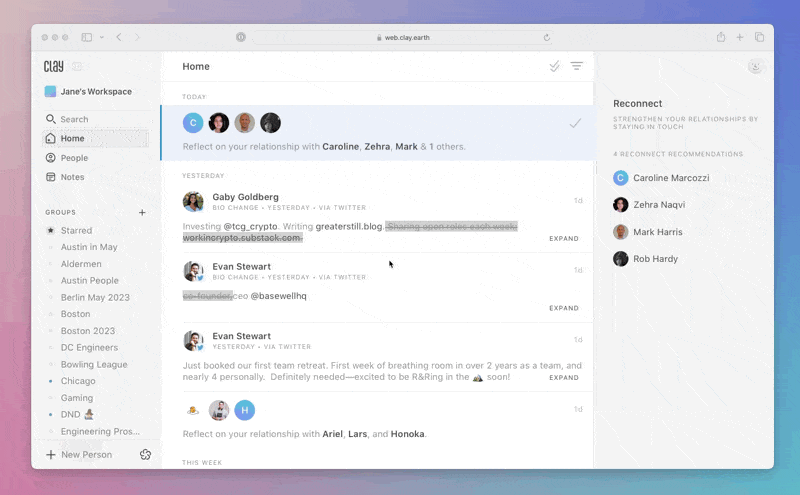The width and height of the screenshot is (800, 495).
Task: Click the mark all as read double-check icon
Action: click(554, 67)
